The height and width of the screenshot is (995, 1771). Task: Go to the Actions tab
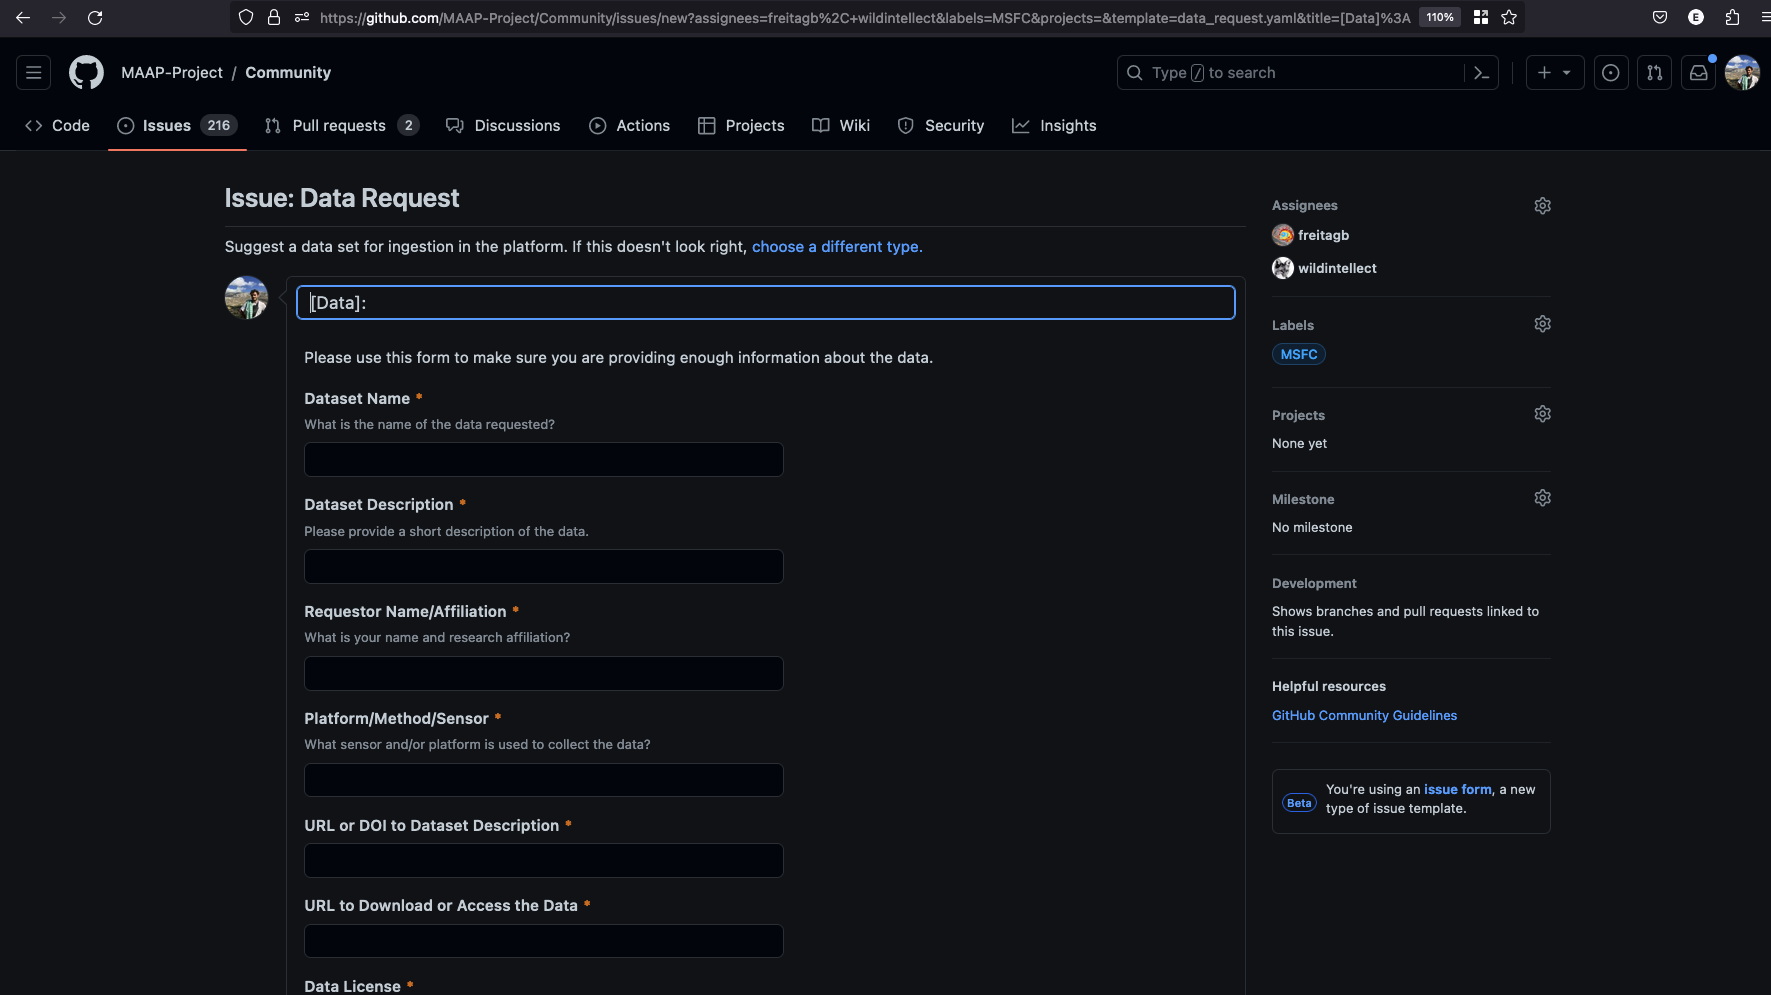630,126
